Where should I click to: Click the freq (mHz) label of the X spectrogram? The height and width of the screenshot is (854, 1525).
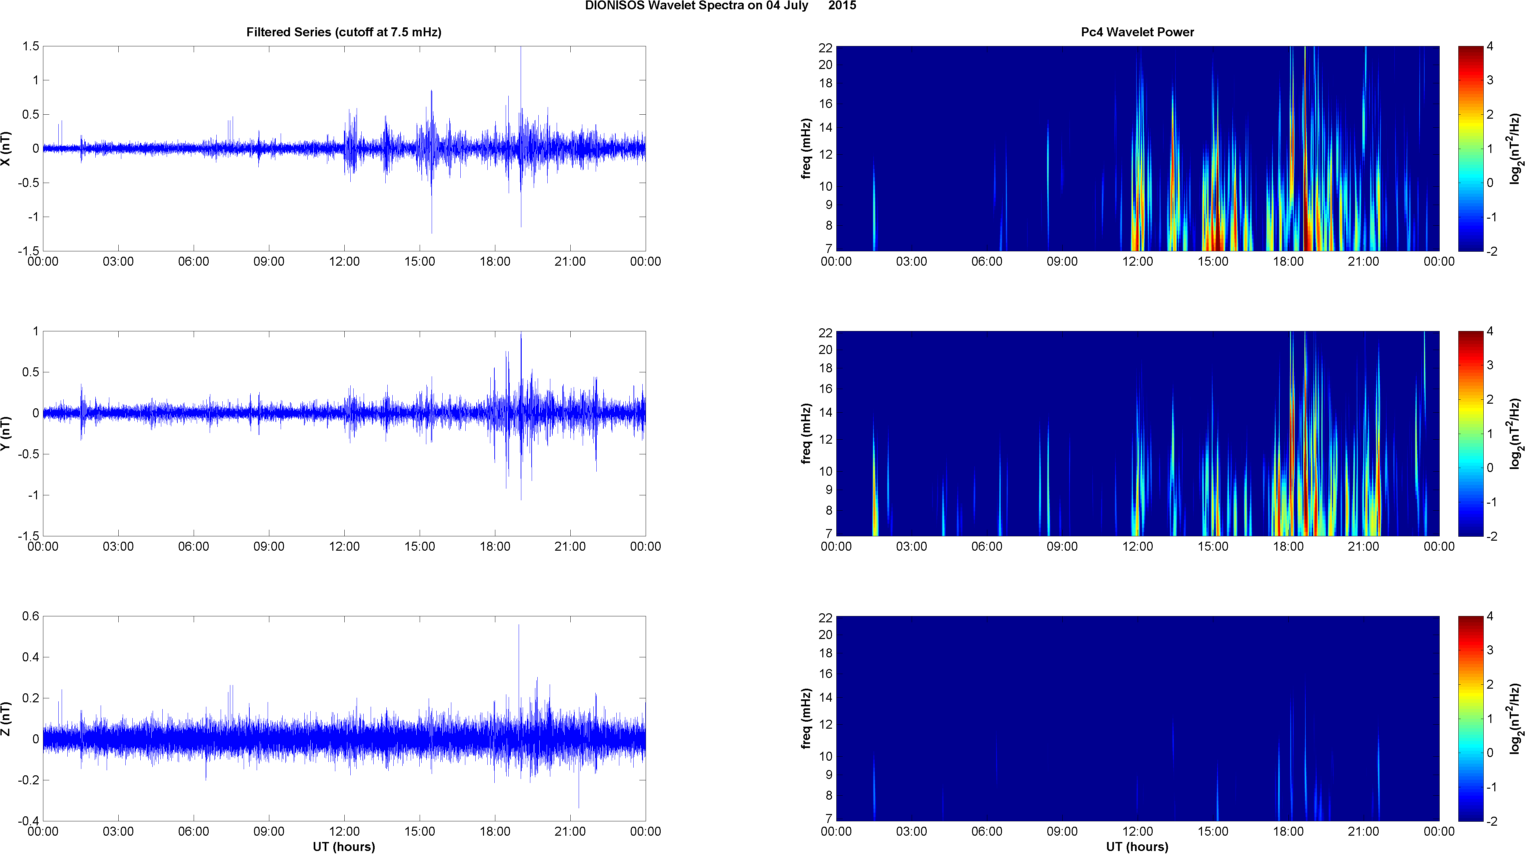click(x=806, y=149)
